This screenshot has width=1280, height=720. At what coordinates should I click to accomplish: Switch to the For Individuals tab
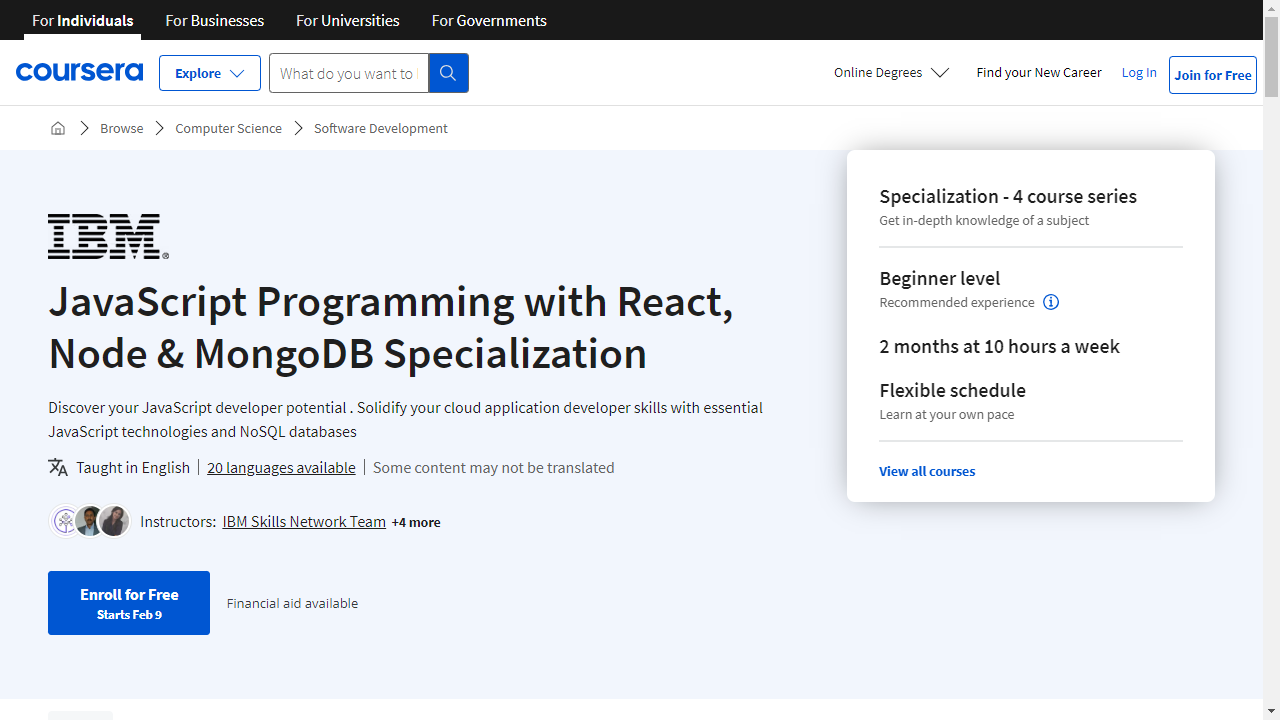point(82,20)
